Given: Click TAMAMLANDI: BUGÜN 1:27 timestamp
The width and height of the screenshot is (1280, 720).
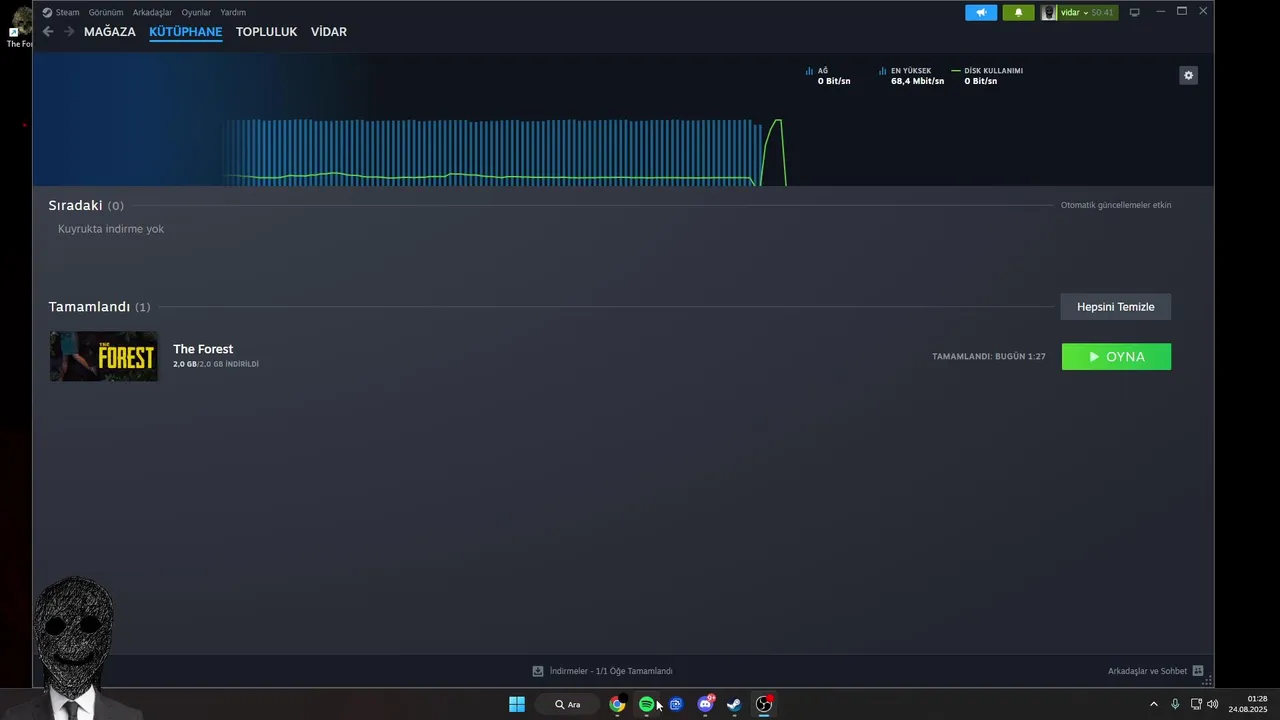Looking at the screenshot, I should (989, 357).
